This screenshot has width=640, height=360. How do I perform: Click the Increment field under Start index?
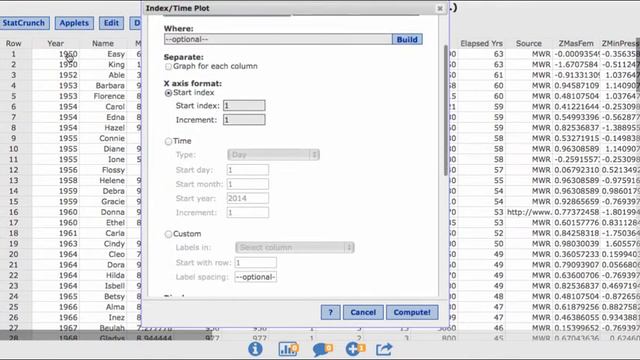244,120
